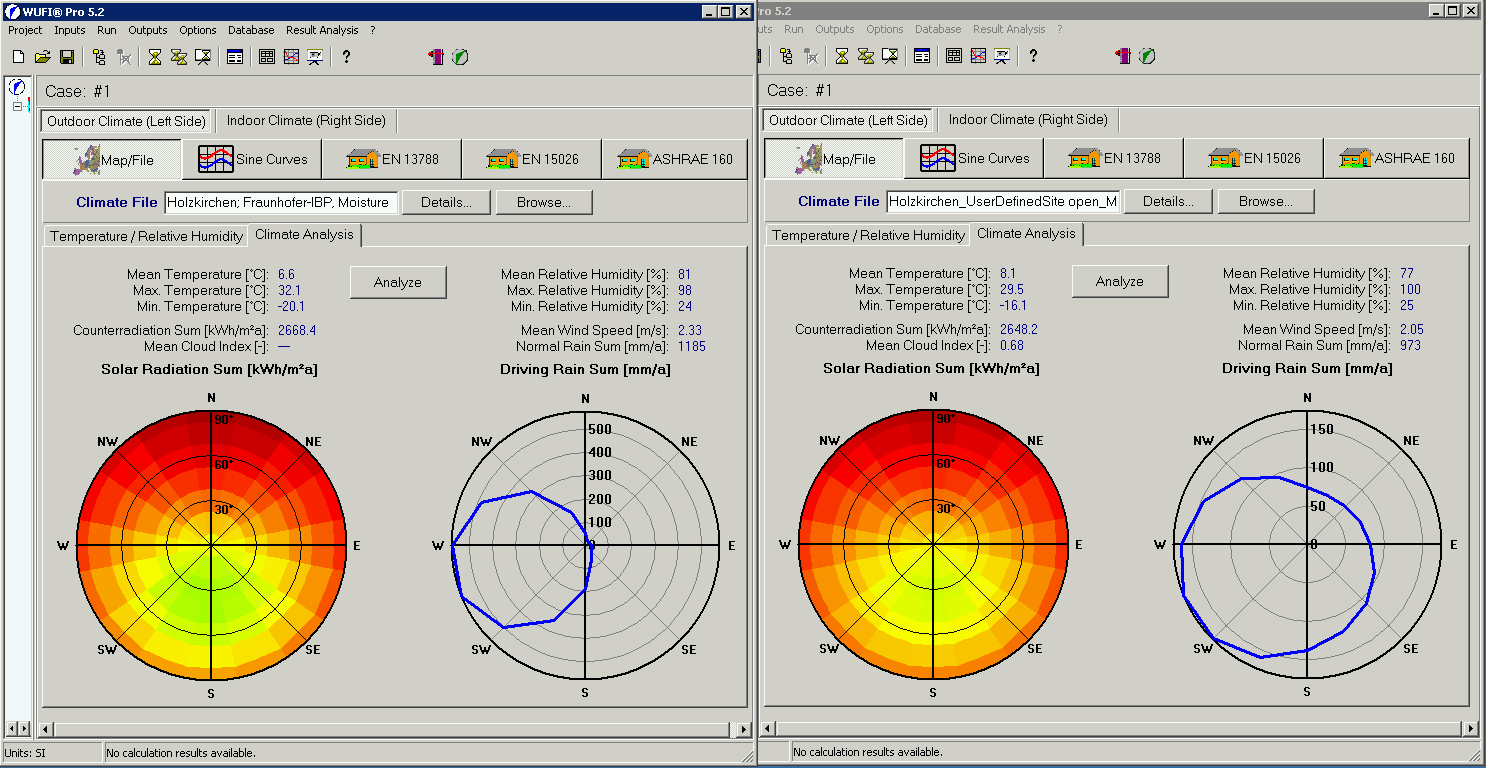Click Climate File field with Holzkirchen_UserDefinedSite text
Image resolution: width=1486 pixels, height=768 pixels.
click(x=1002, y=202)
